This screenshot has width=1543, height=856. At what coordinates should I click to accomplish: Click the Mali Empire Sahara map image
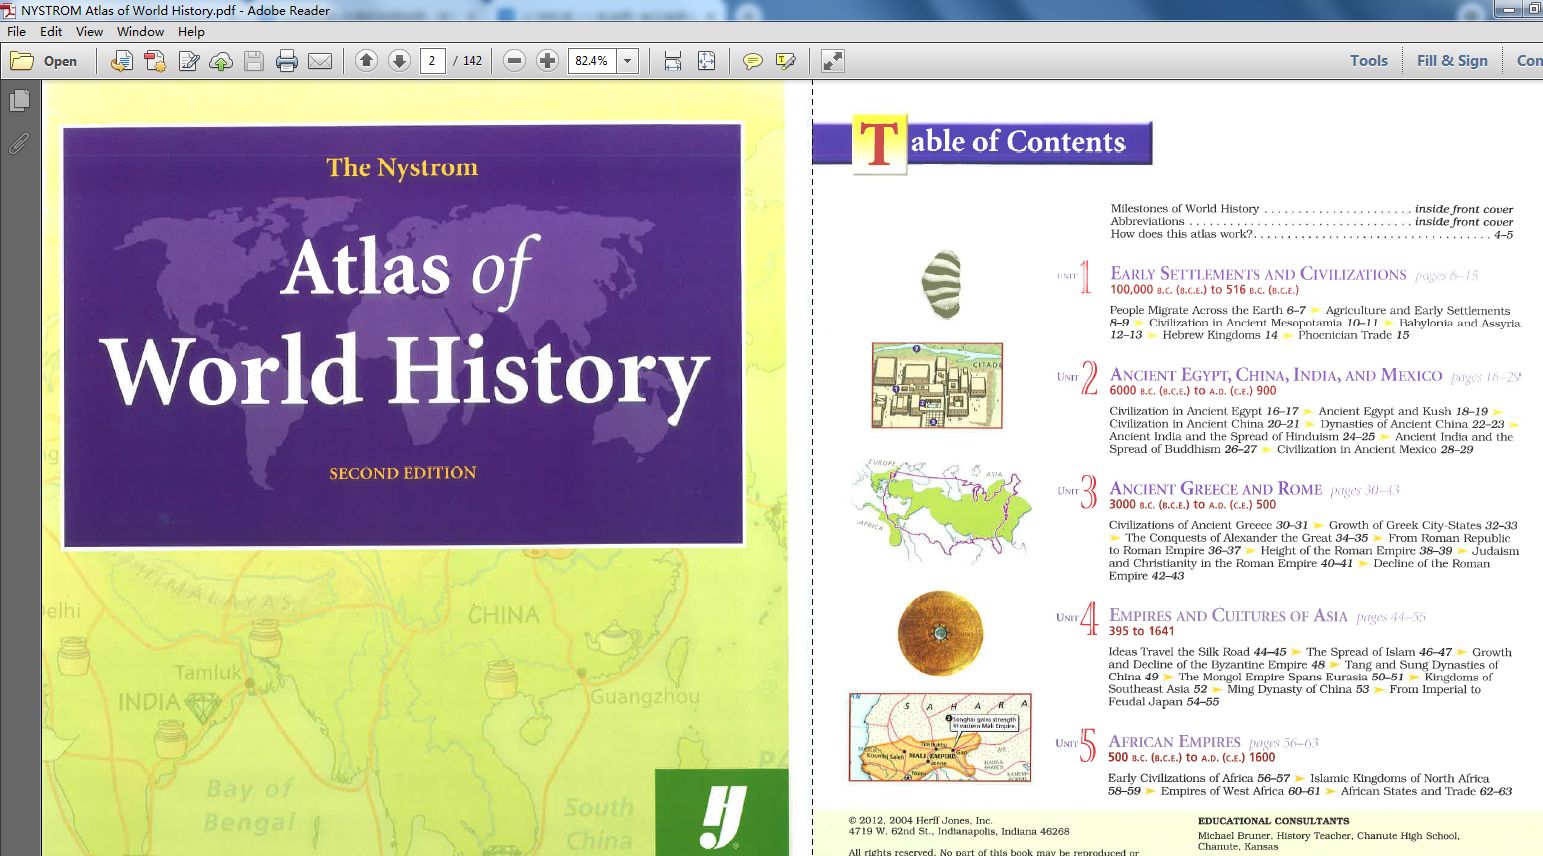coord(940,738)
